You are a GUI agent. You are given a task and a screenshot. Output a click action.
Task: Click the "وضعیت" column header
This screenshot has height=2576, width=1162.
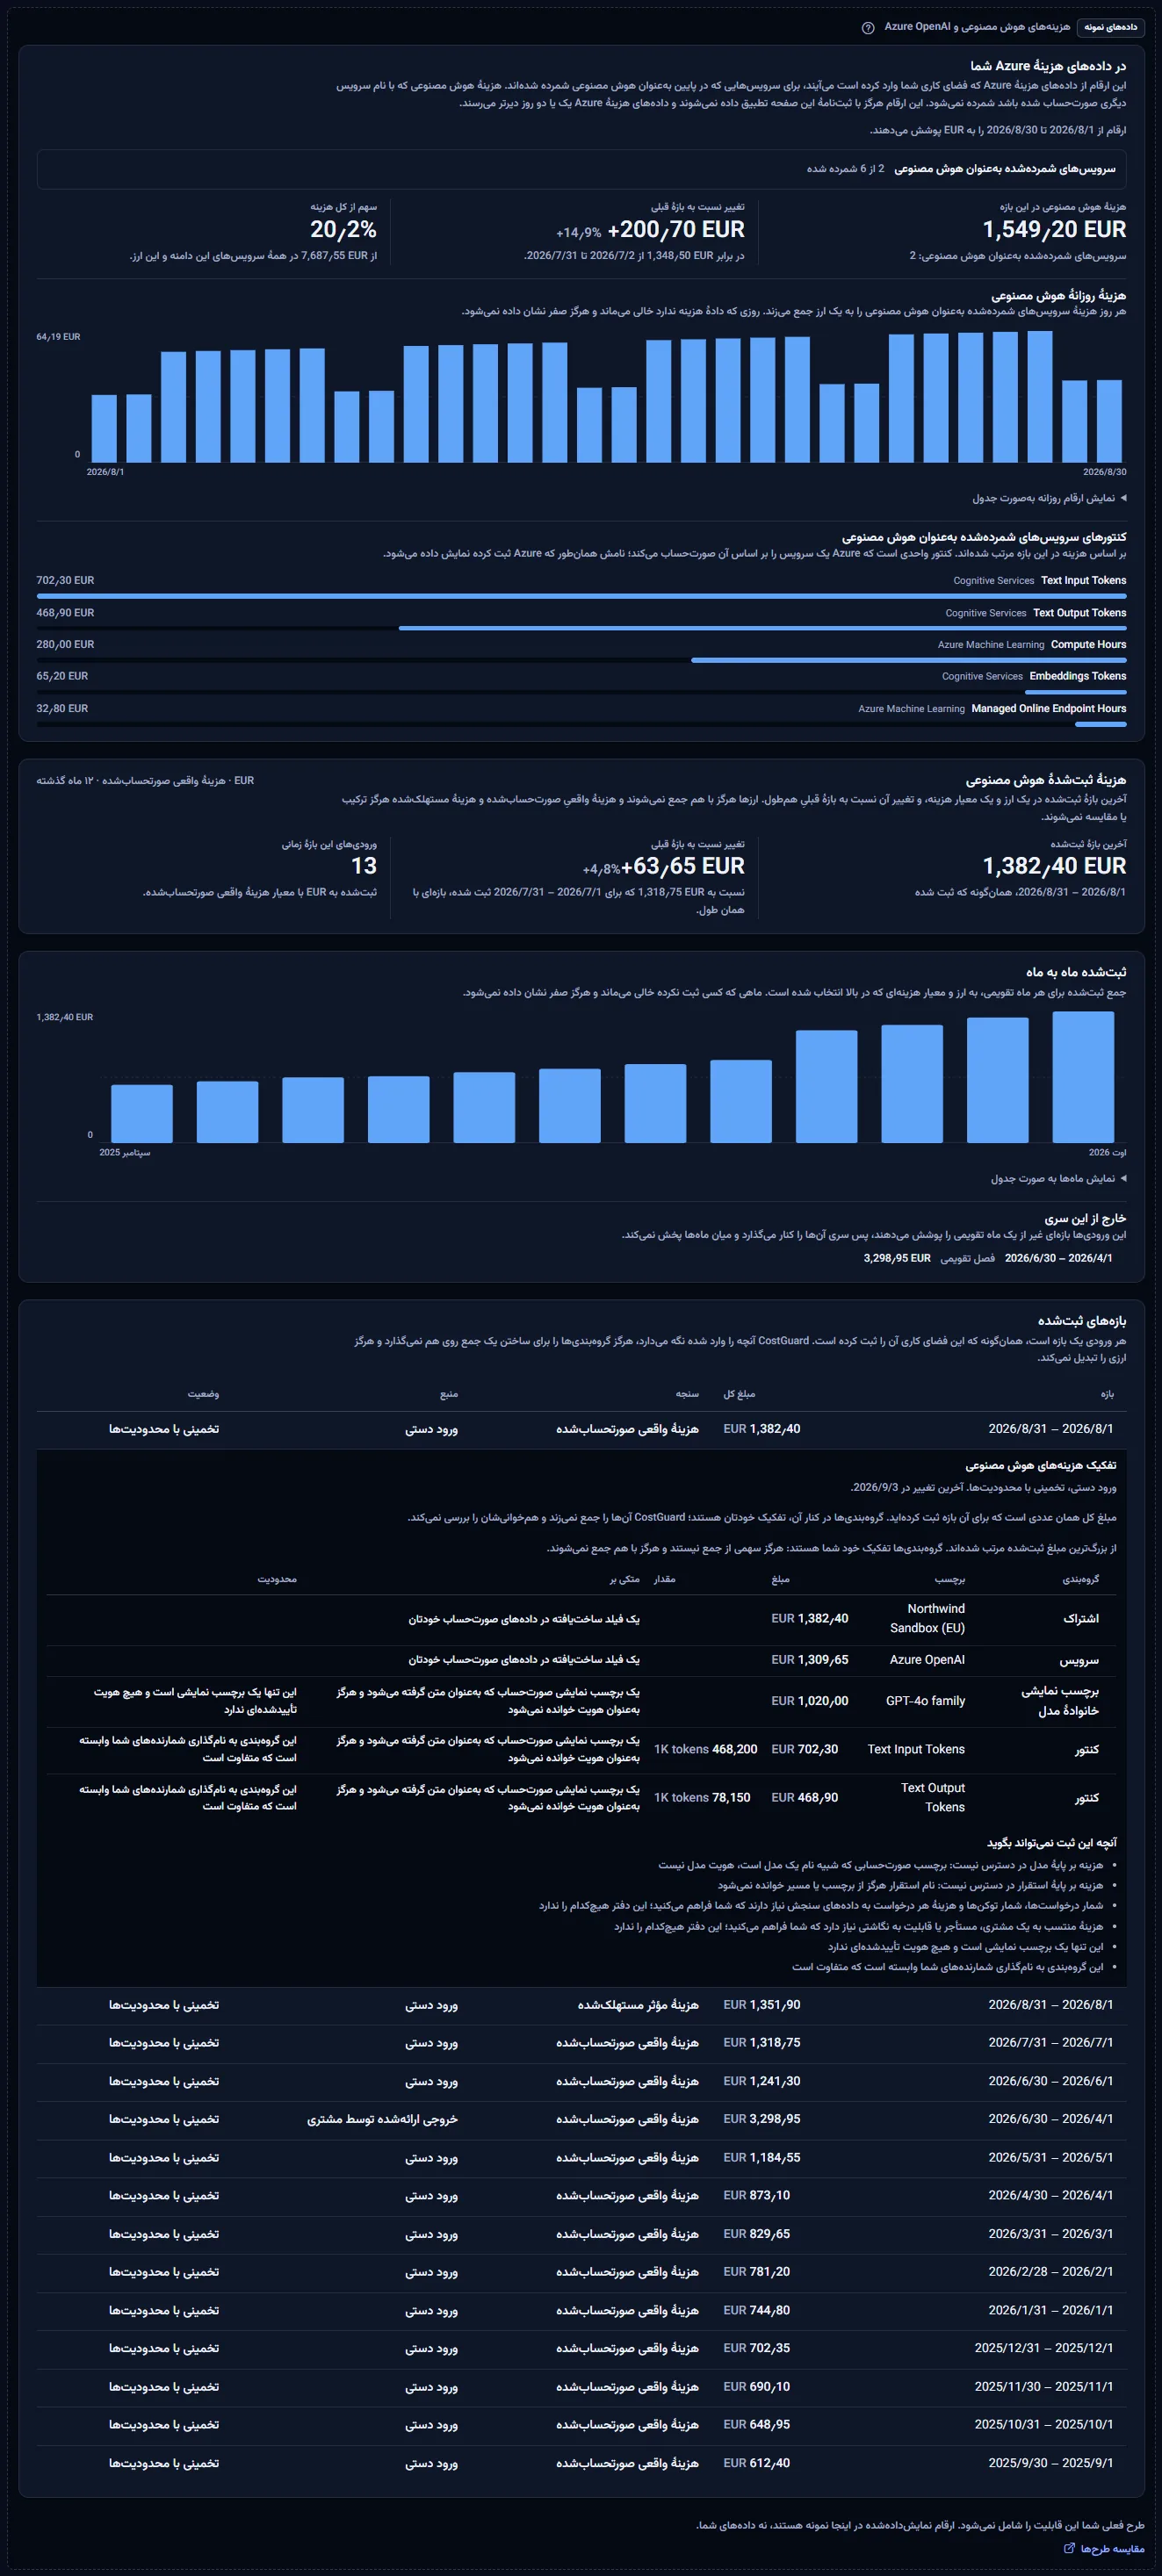pyautogui.click(x=203, y=1394)
